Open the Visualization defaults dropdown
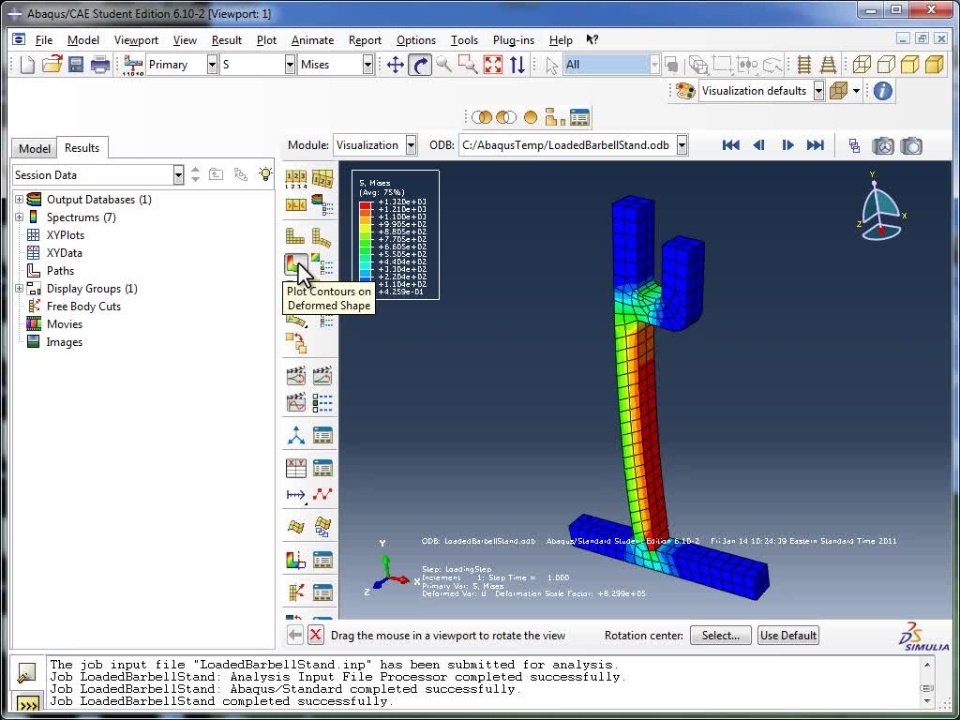The width and height of the screenshot is (960, 720). (819, 91)
